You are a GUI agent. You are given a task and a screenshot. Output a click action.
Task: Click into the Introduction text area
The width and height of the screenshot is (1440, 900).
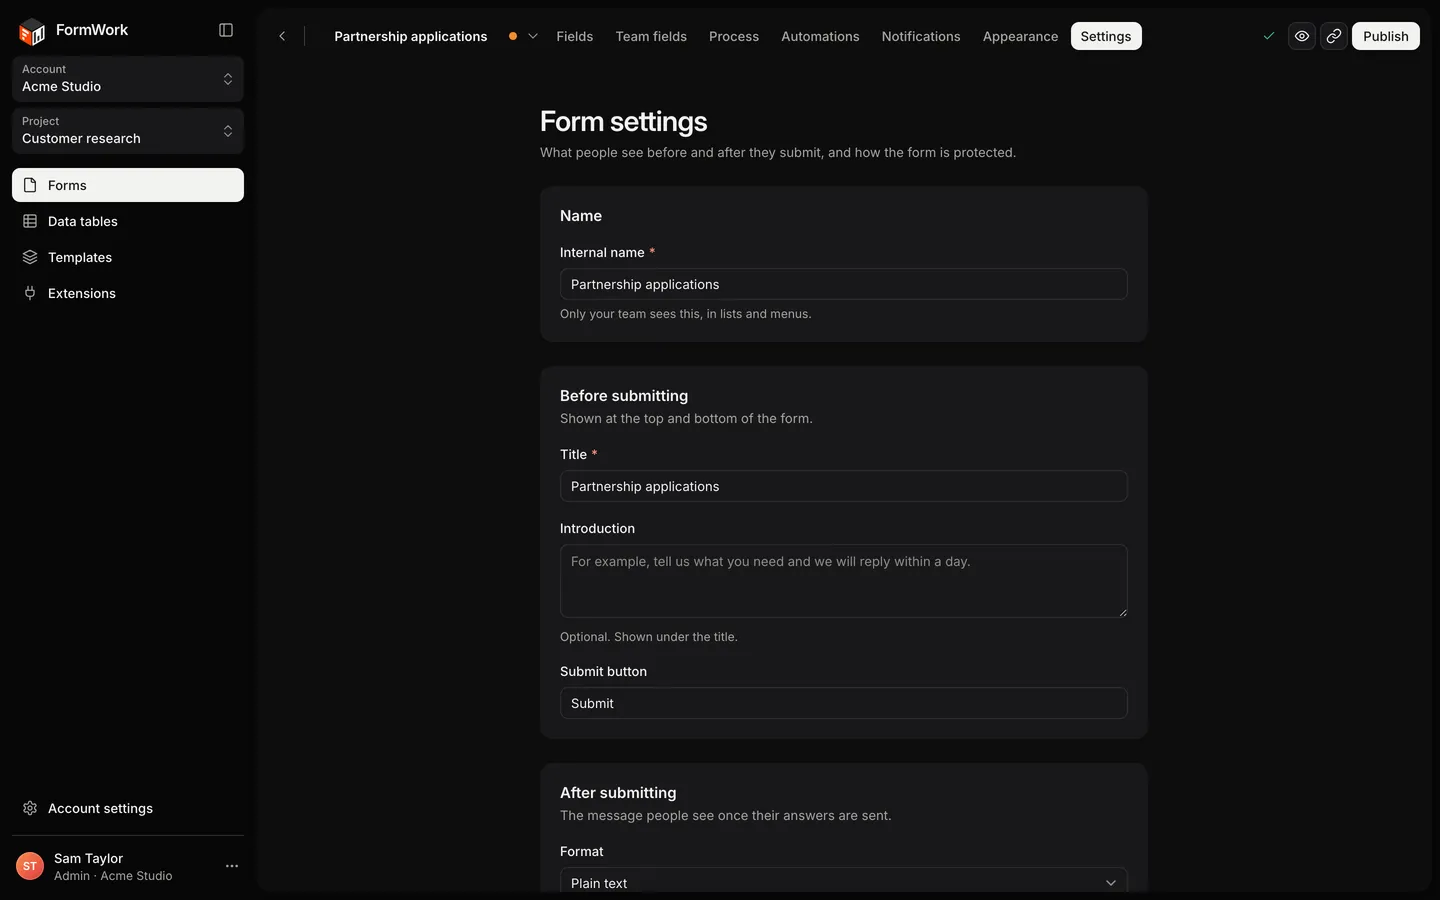pyautogui.click(x=844, y=581)
